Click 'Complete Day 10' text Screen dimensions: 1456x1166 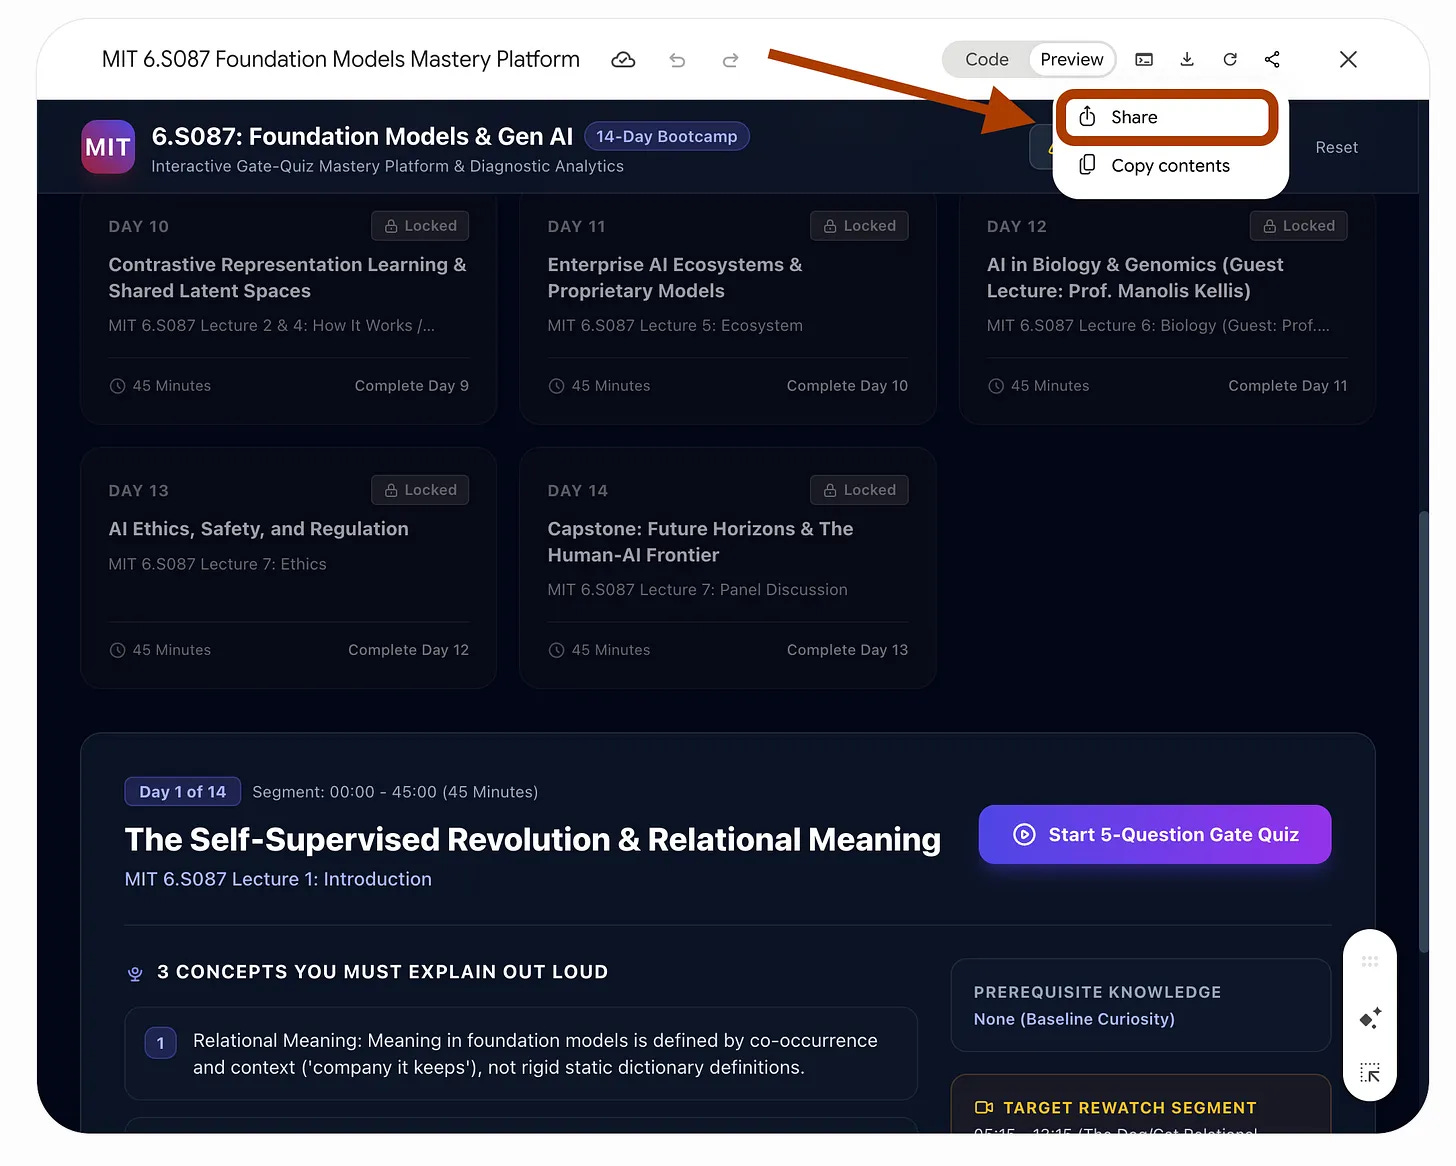click(x=847, y=386)
